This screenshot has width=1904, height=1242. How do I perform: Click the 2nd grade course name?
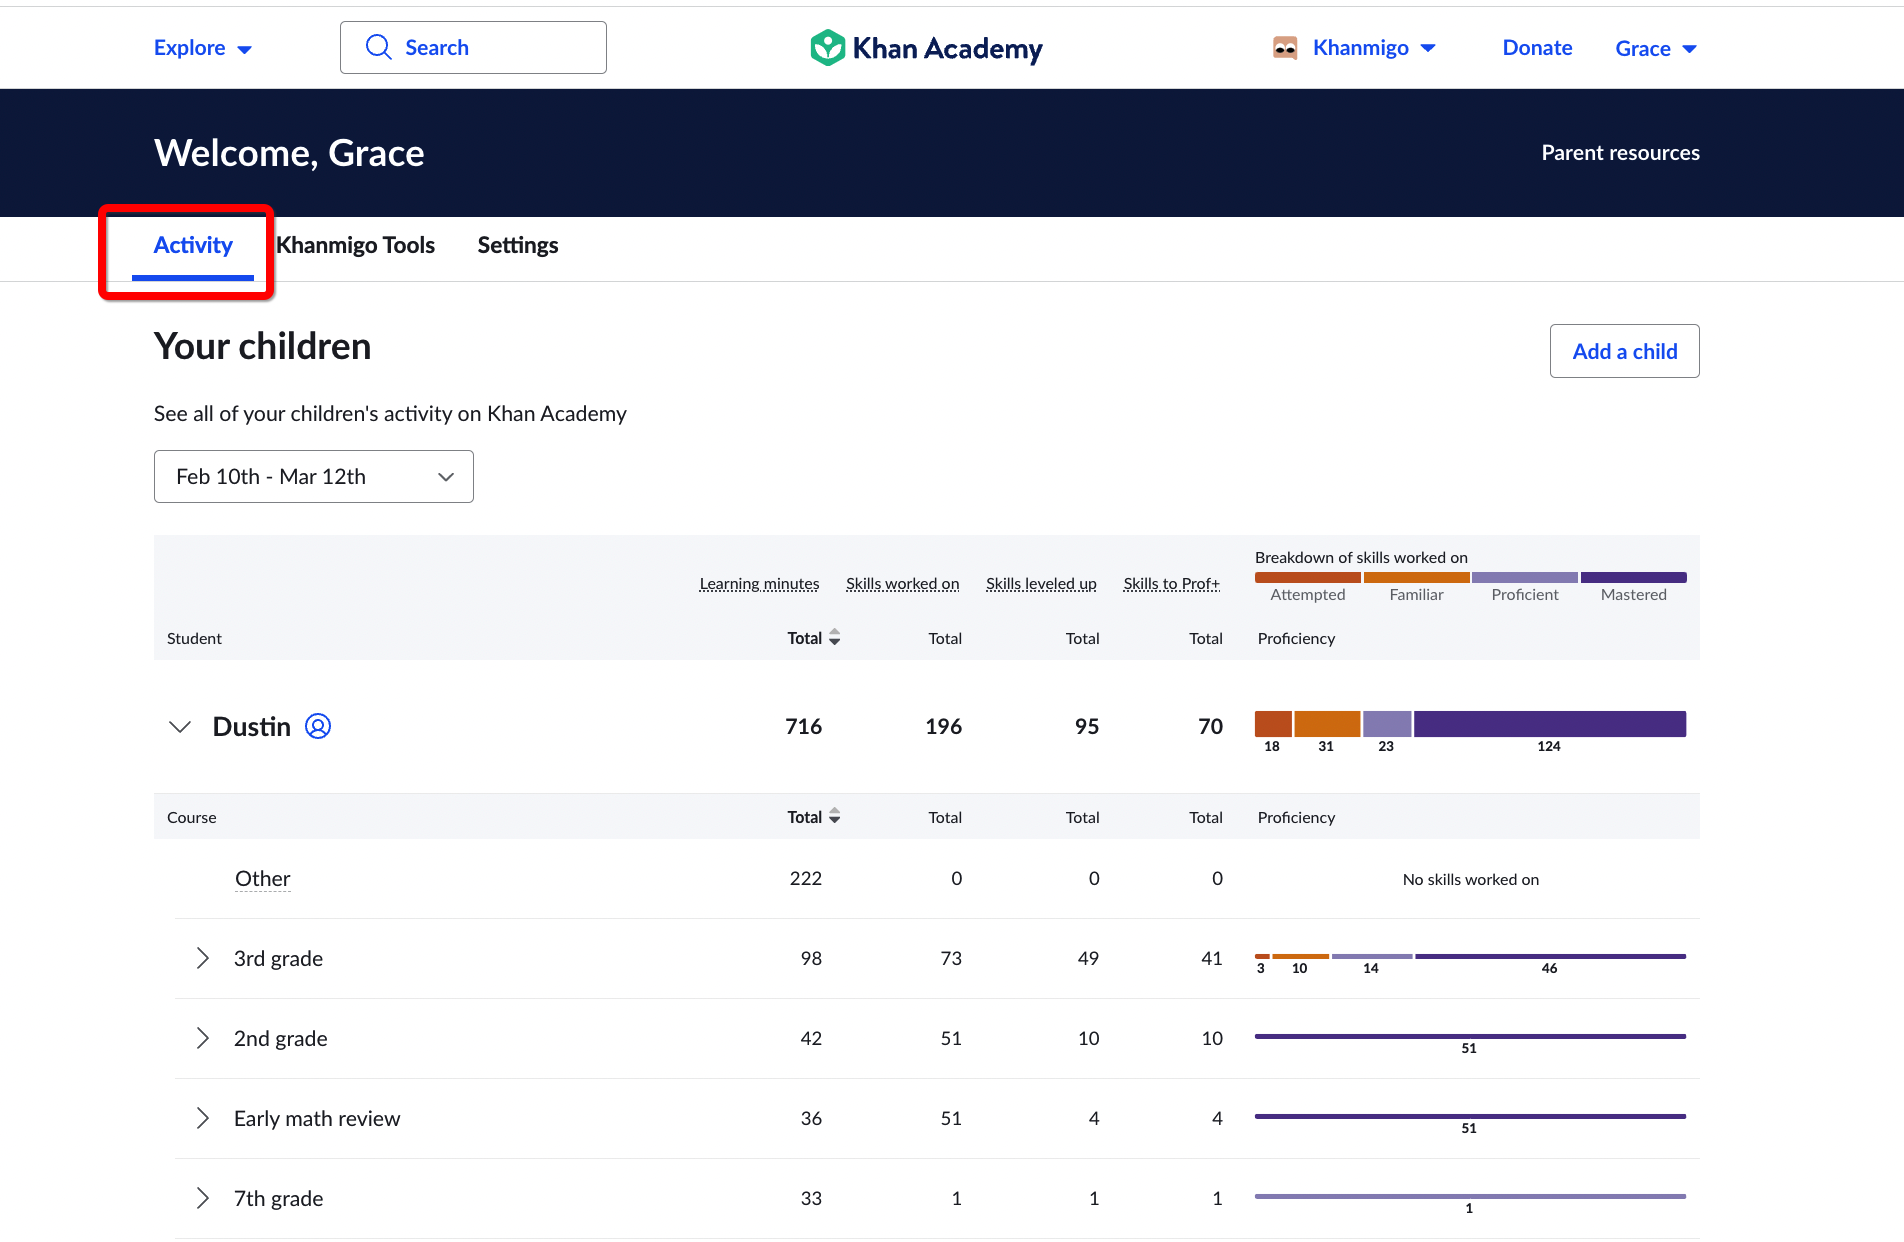click(x=281, y=1039)
